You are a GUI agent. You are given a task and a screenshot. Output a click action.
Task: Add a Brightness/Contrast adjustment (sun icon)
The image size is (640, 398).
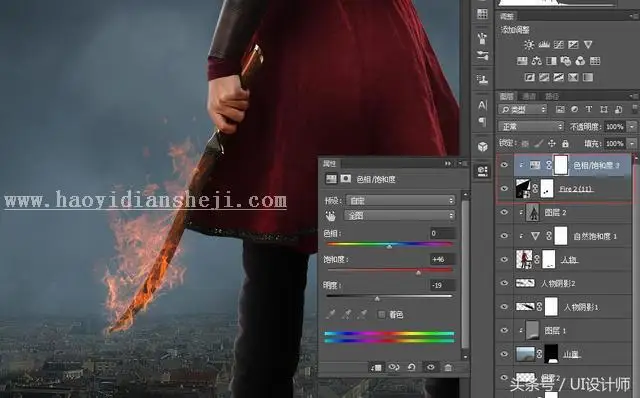tap(529, 44)
